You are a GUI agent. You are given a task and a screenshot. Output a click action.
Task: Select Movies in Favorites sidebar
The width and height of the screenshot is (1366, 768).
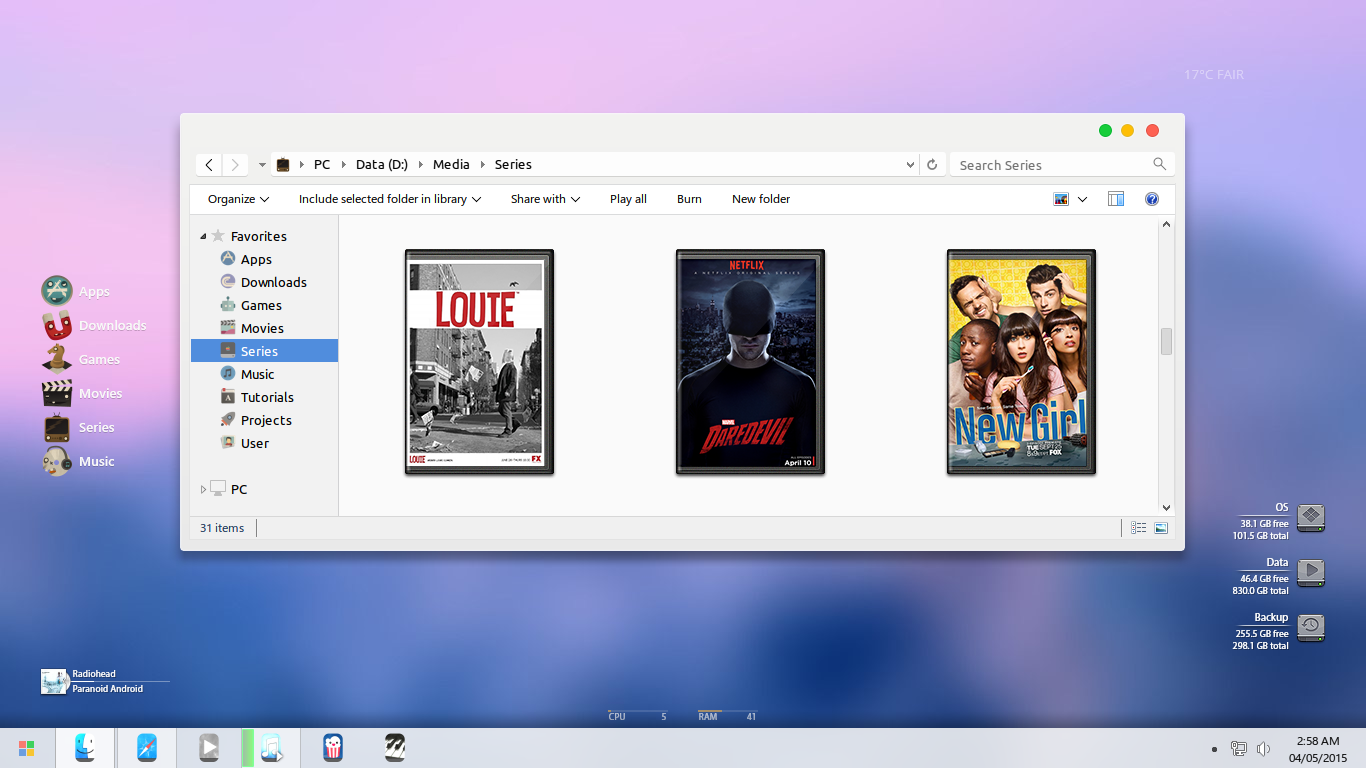point(264,328)
